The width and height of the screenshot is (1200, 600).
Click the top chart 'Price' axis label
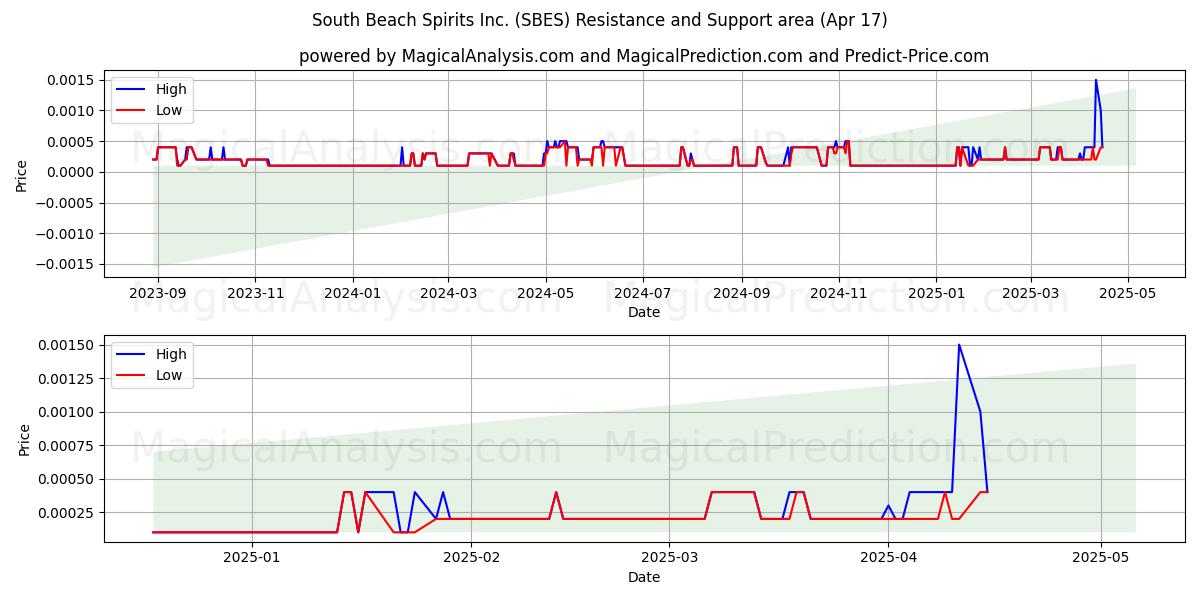22,174
